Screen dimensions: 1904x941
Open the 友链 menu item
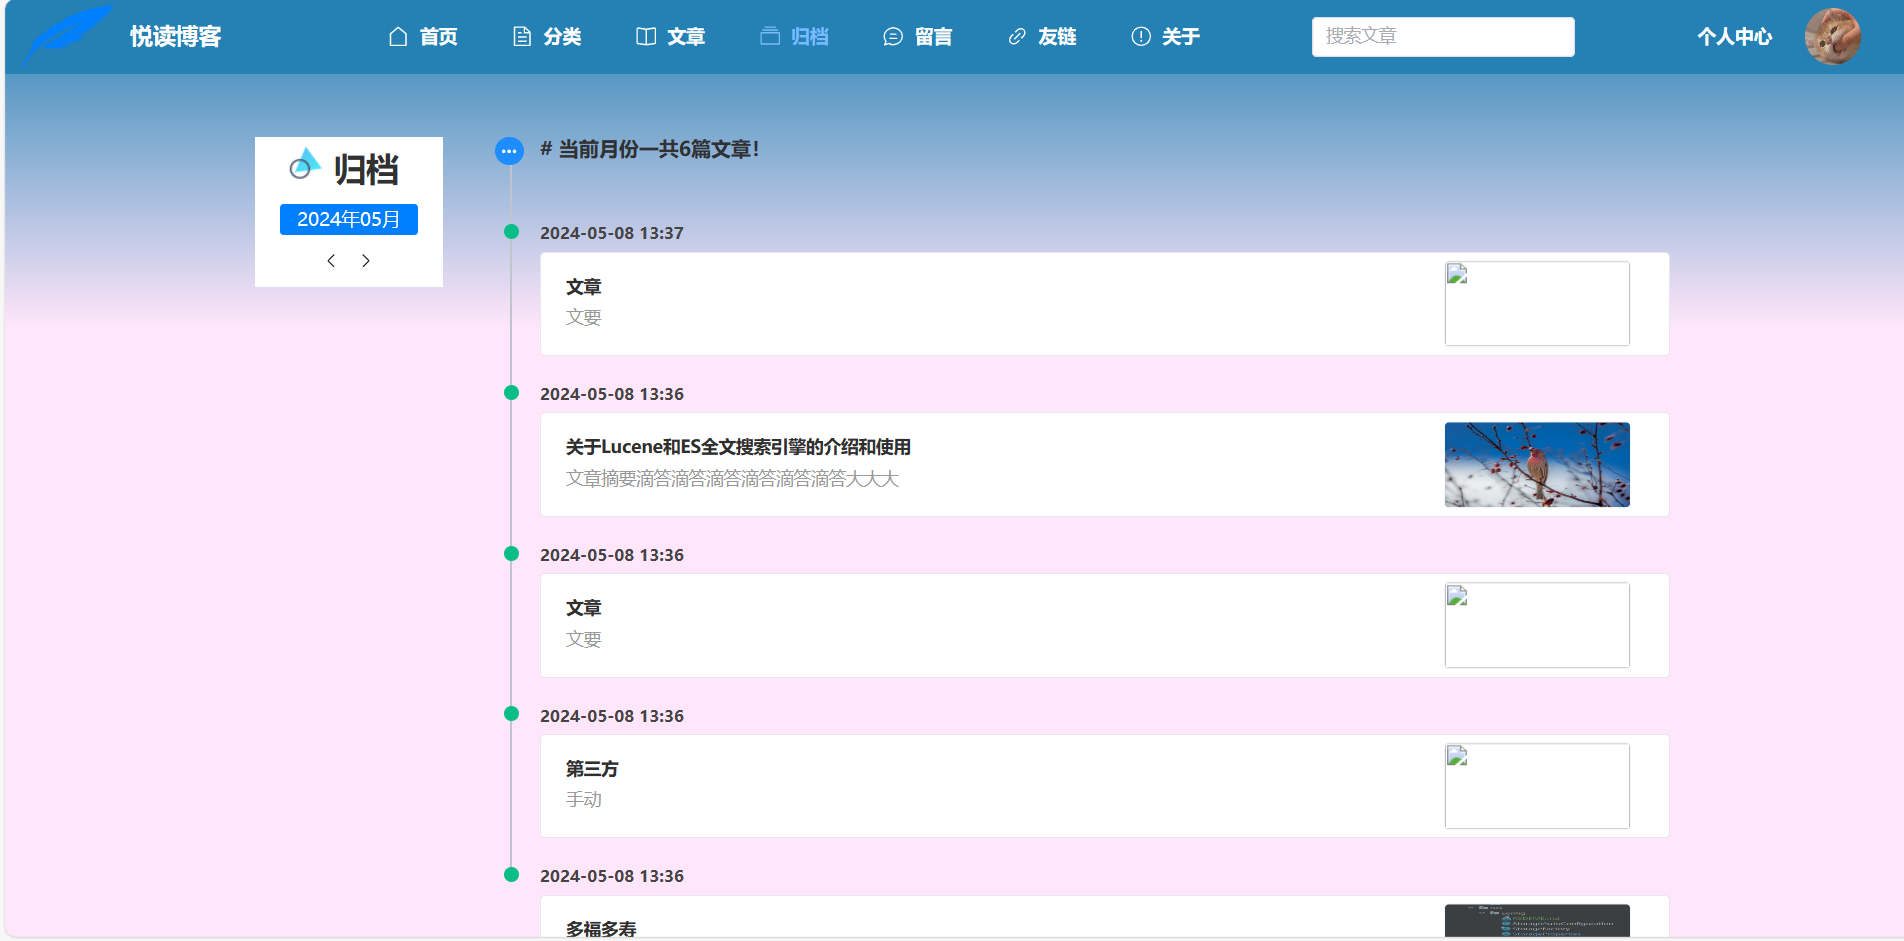point(1057,37)
